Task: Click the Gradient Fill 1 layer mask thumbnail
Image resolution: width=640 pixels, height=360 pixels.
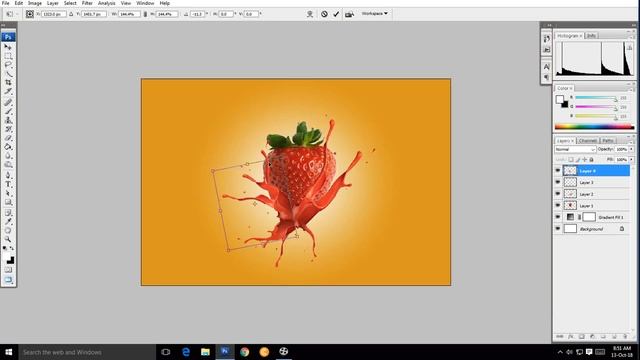Action: (x=589, y=217)
